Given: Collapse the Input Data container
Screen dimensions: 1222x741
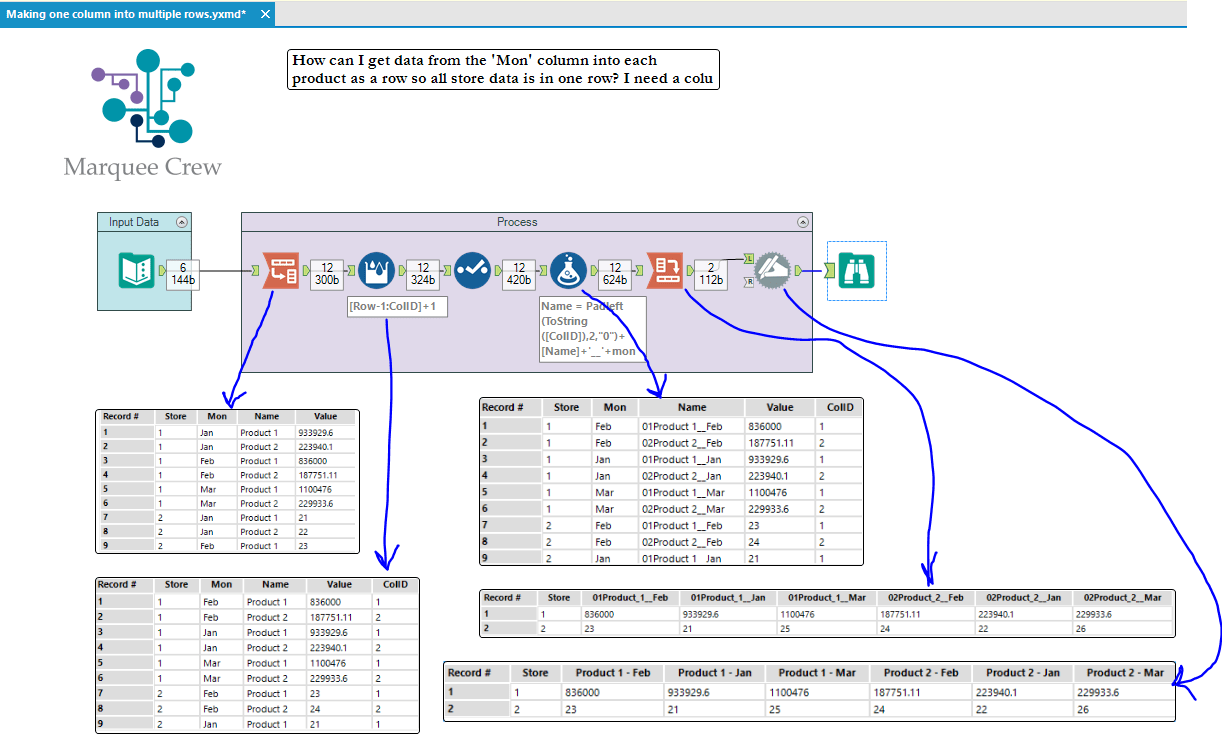Looking at the screenshot, I should coord(181,221).
